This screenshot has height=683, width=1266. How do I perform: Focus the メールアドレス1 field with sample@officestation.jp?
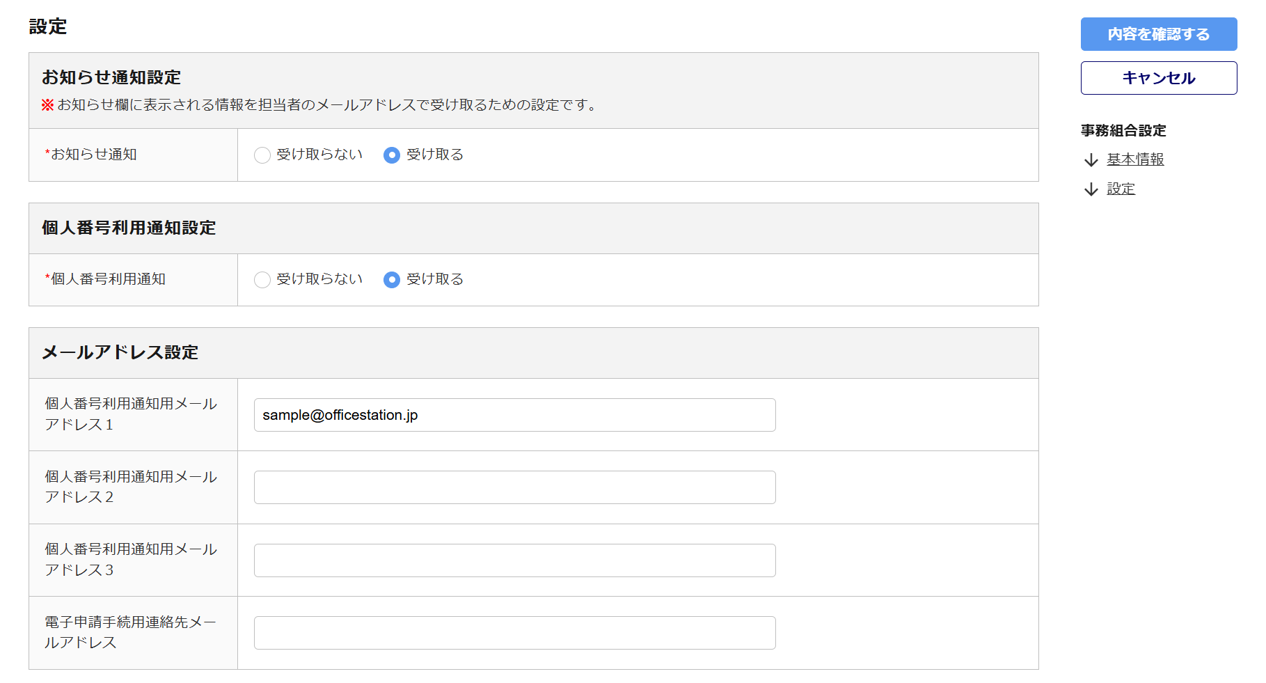514,415
